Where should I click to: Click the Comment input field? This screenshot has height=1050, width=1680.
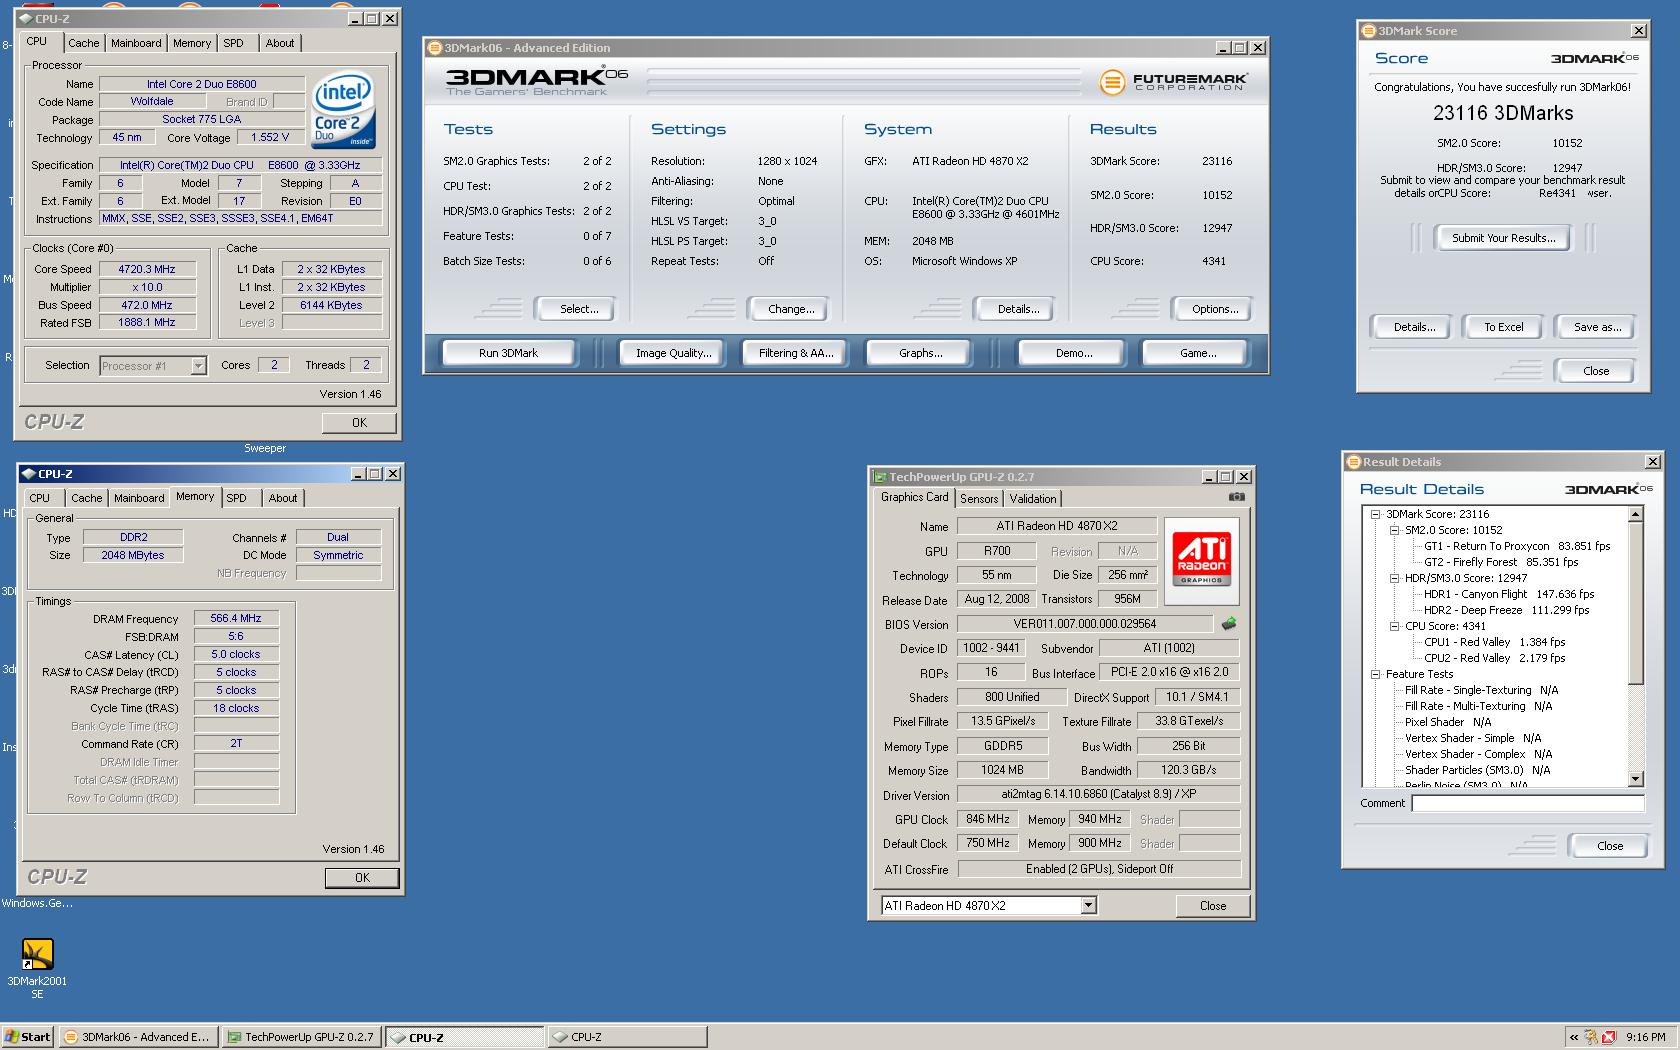point(1528,803)
